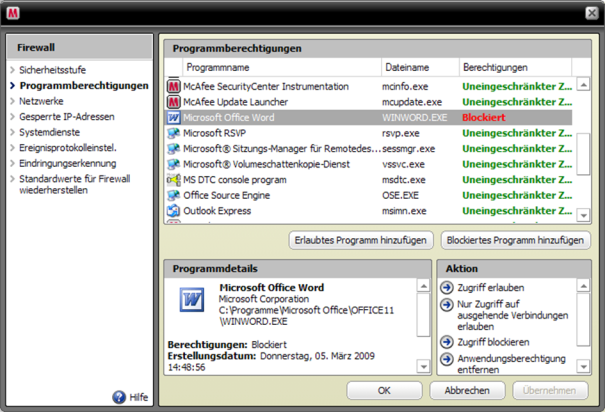Viewport: 605px width, 412px height.
Task: Click arrow icon beside Zugriff erlauben
Action: pos(447,288)
